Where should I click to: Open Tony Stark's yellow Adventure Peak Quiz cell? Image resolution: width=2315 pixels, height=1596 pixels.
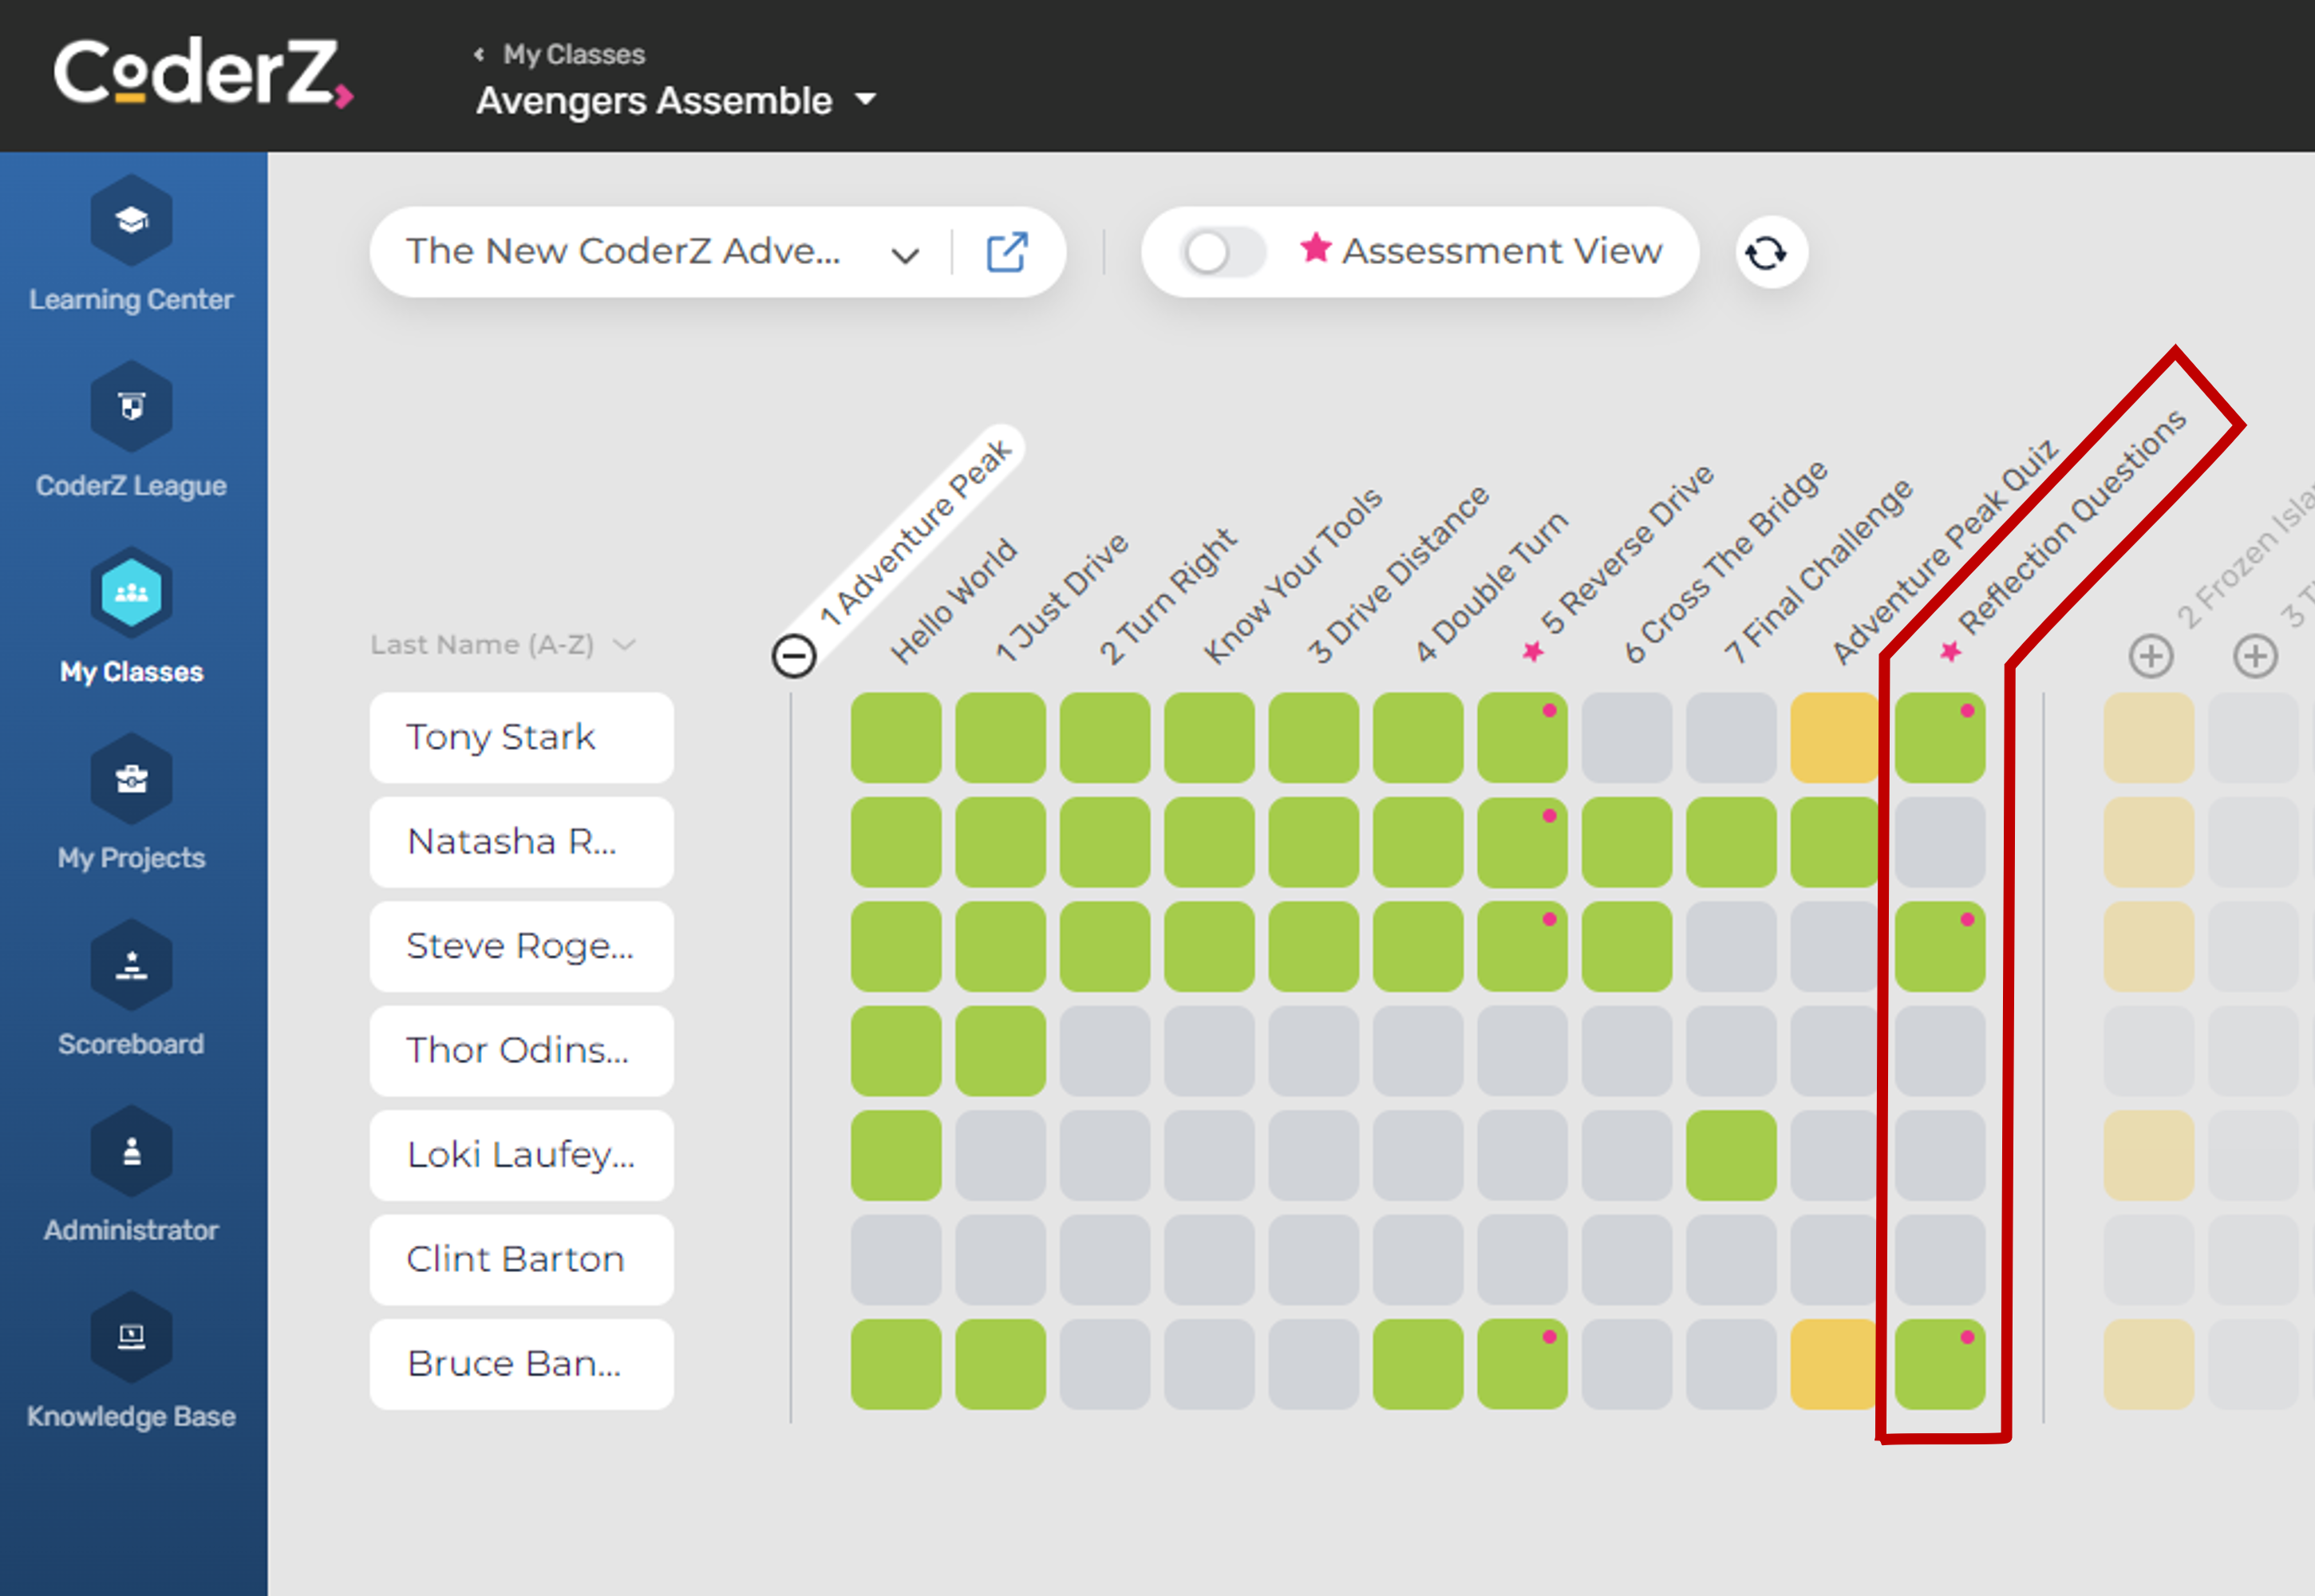point(1835,737)
